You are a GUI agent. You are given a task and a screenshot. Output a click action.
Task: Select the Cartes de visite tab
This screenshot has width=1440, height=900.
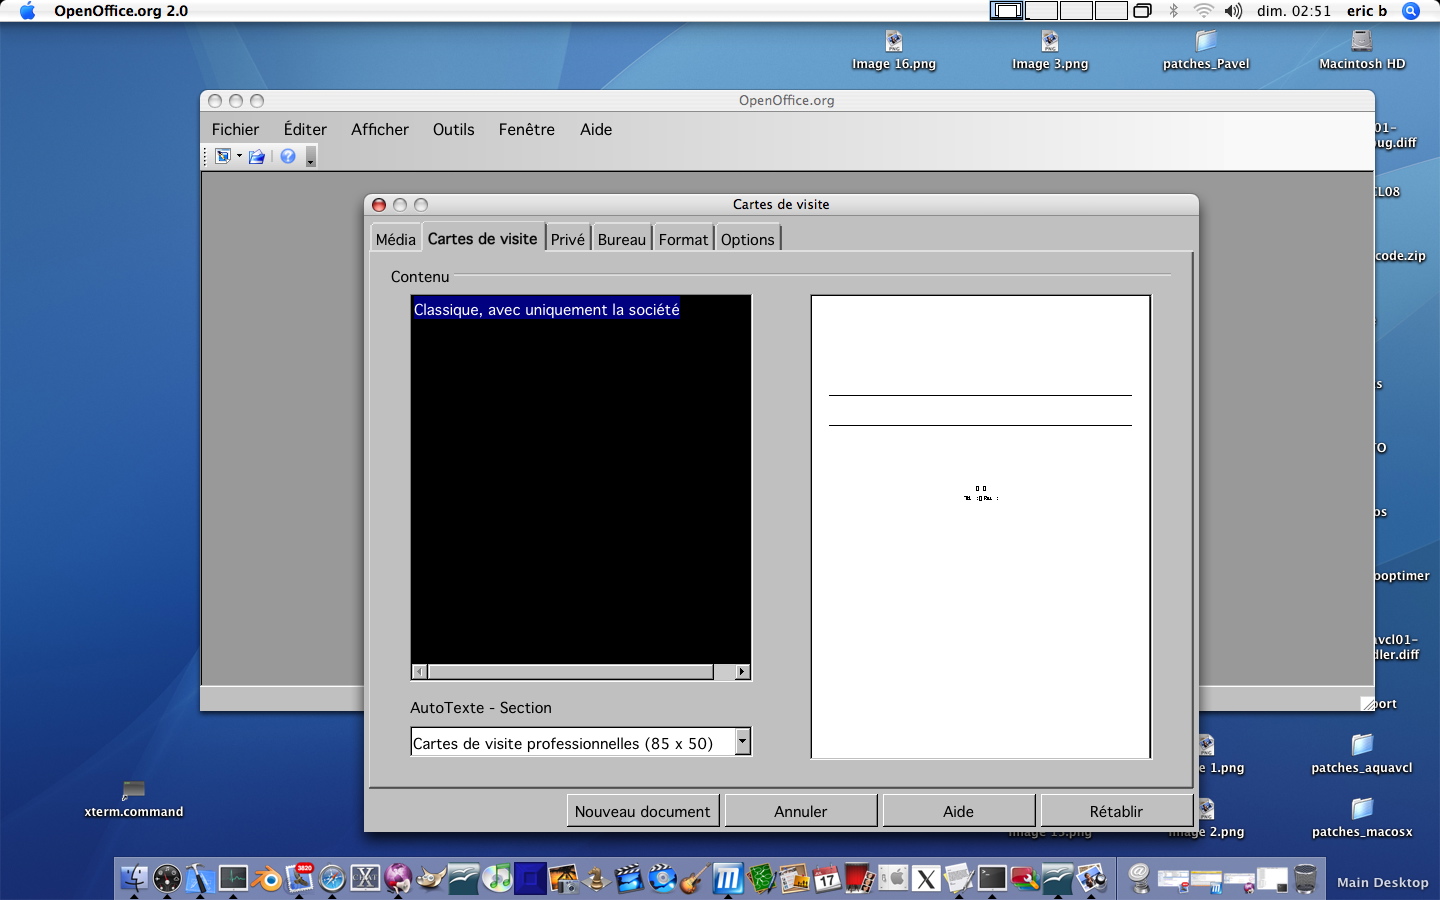(483, 238)
